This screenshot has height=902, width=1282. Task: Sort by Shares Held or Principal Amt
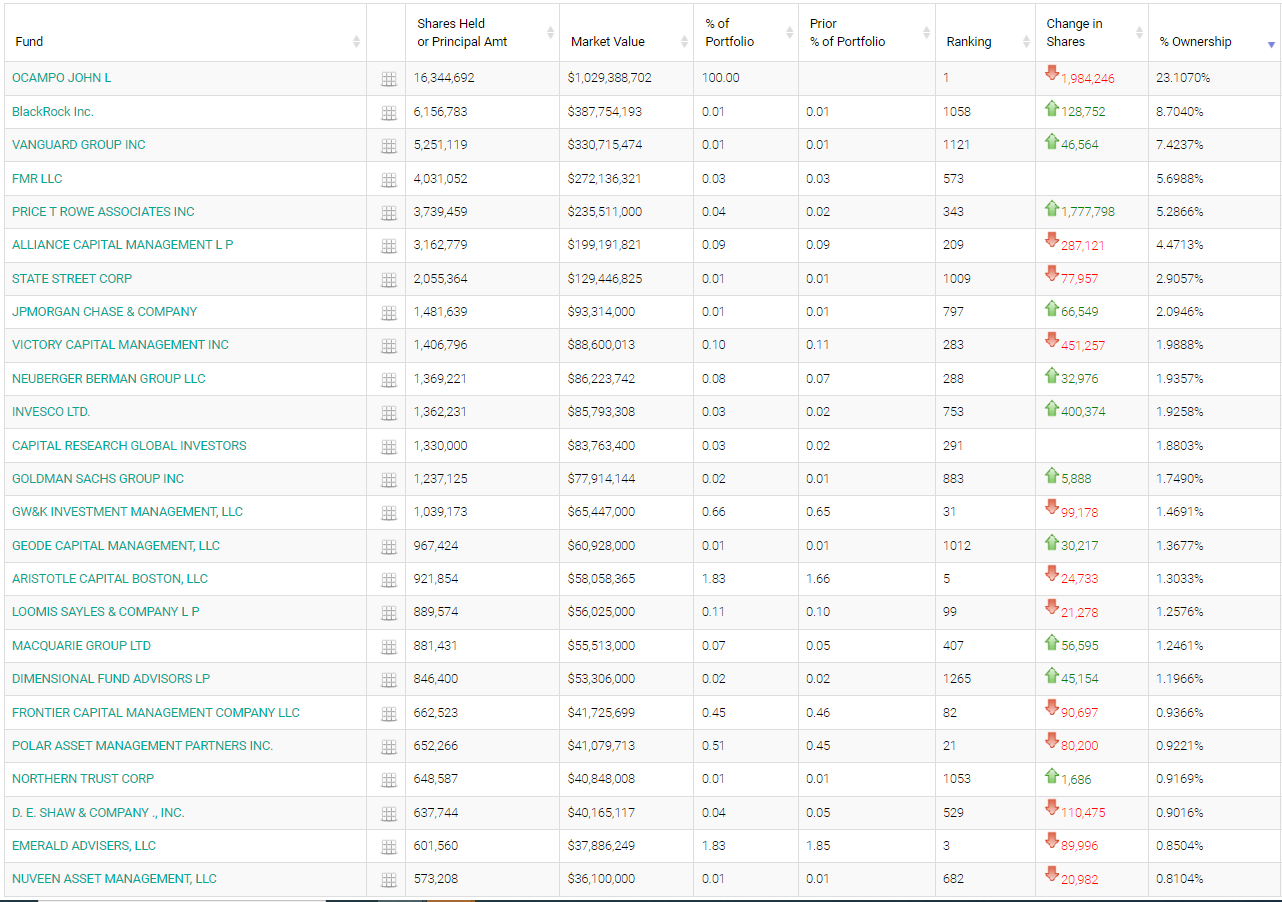(x=483, y=33)
